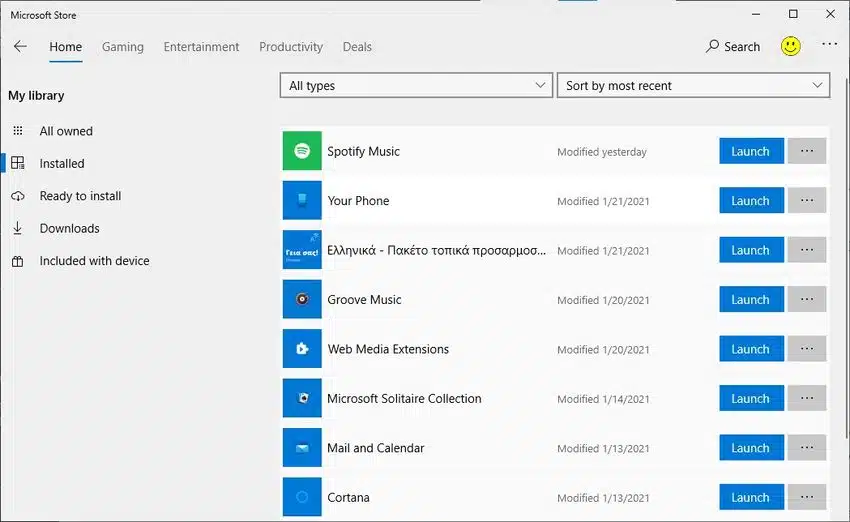Click the Your Phone app icon

[302, 200]
